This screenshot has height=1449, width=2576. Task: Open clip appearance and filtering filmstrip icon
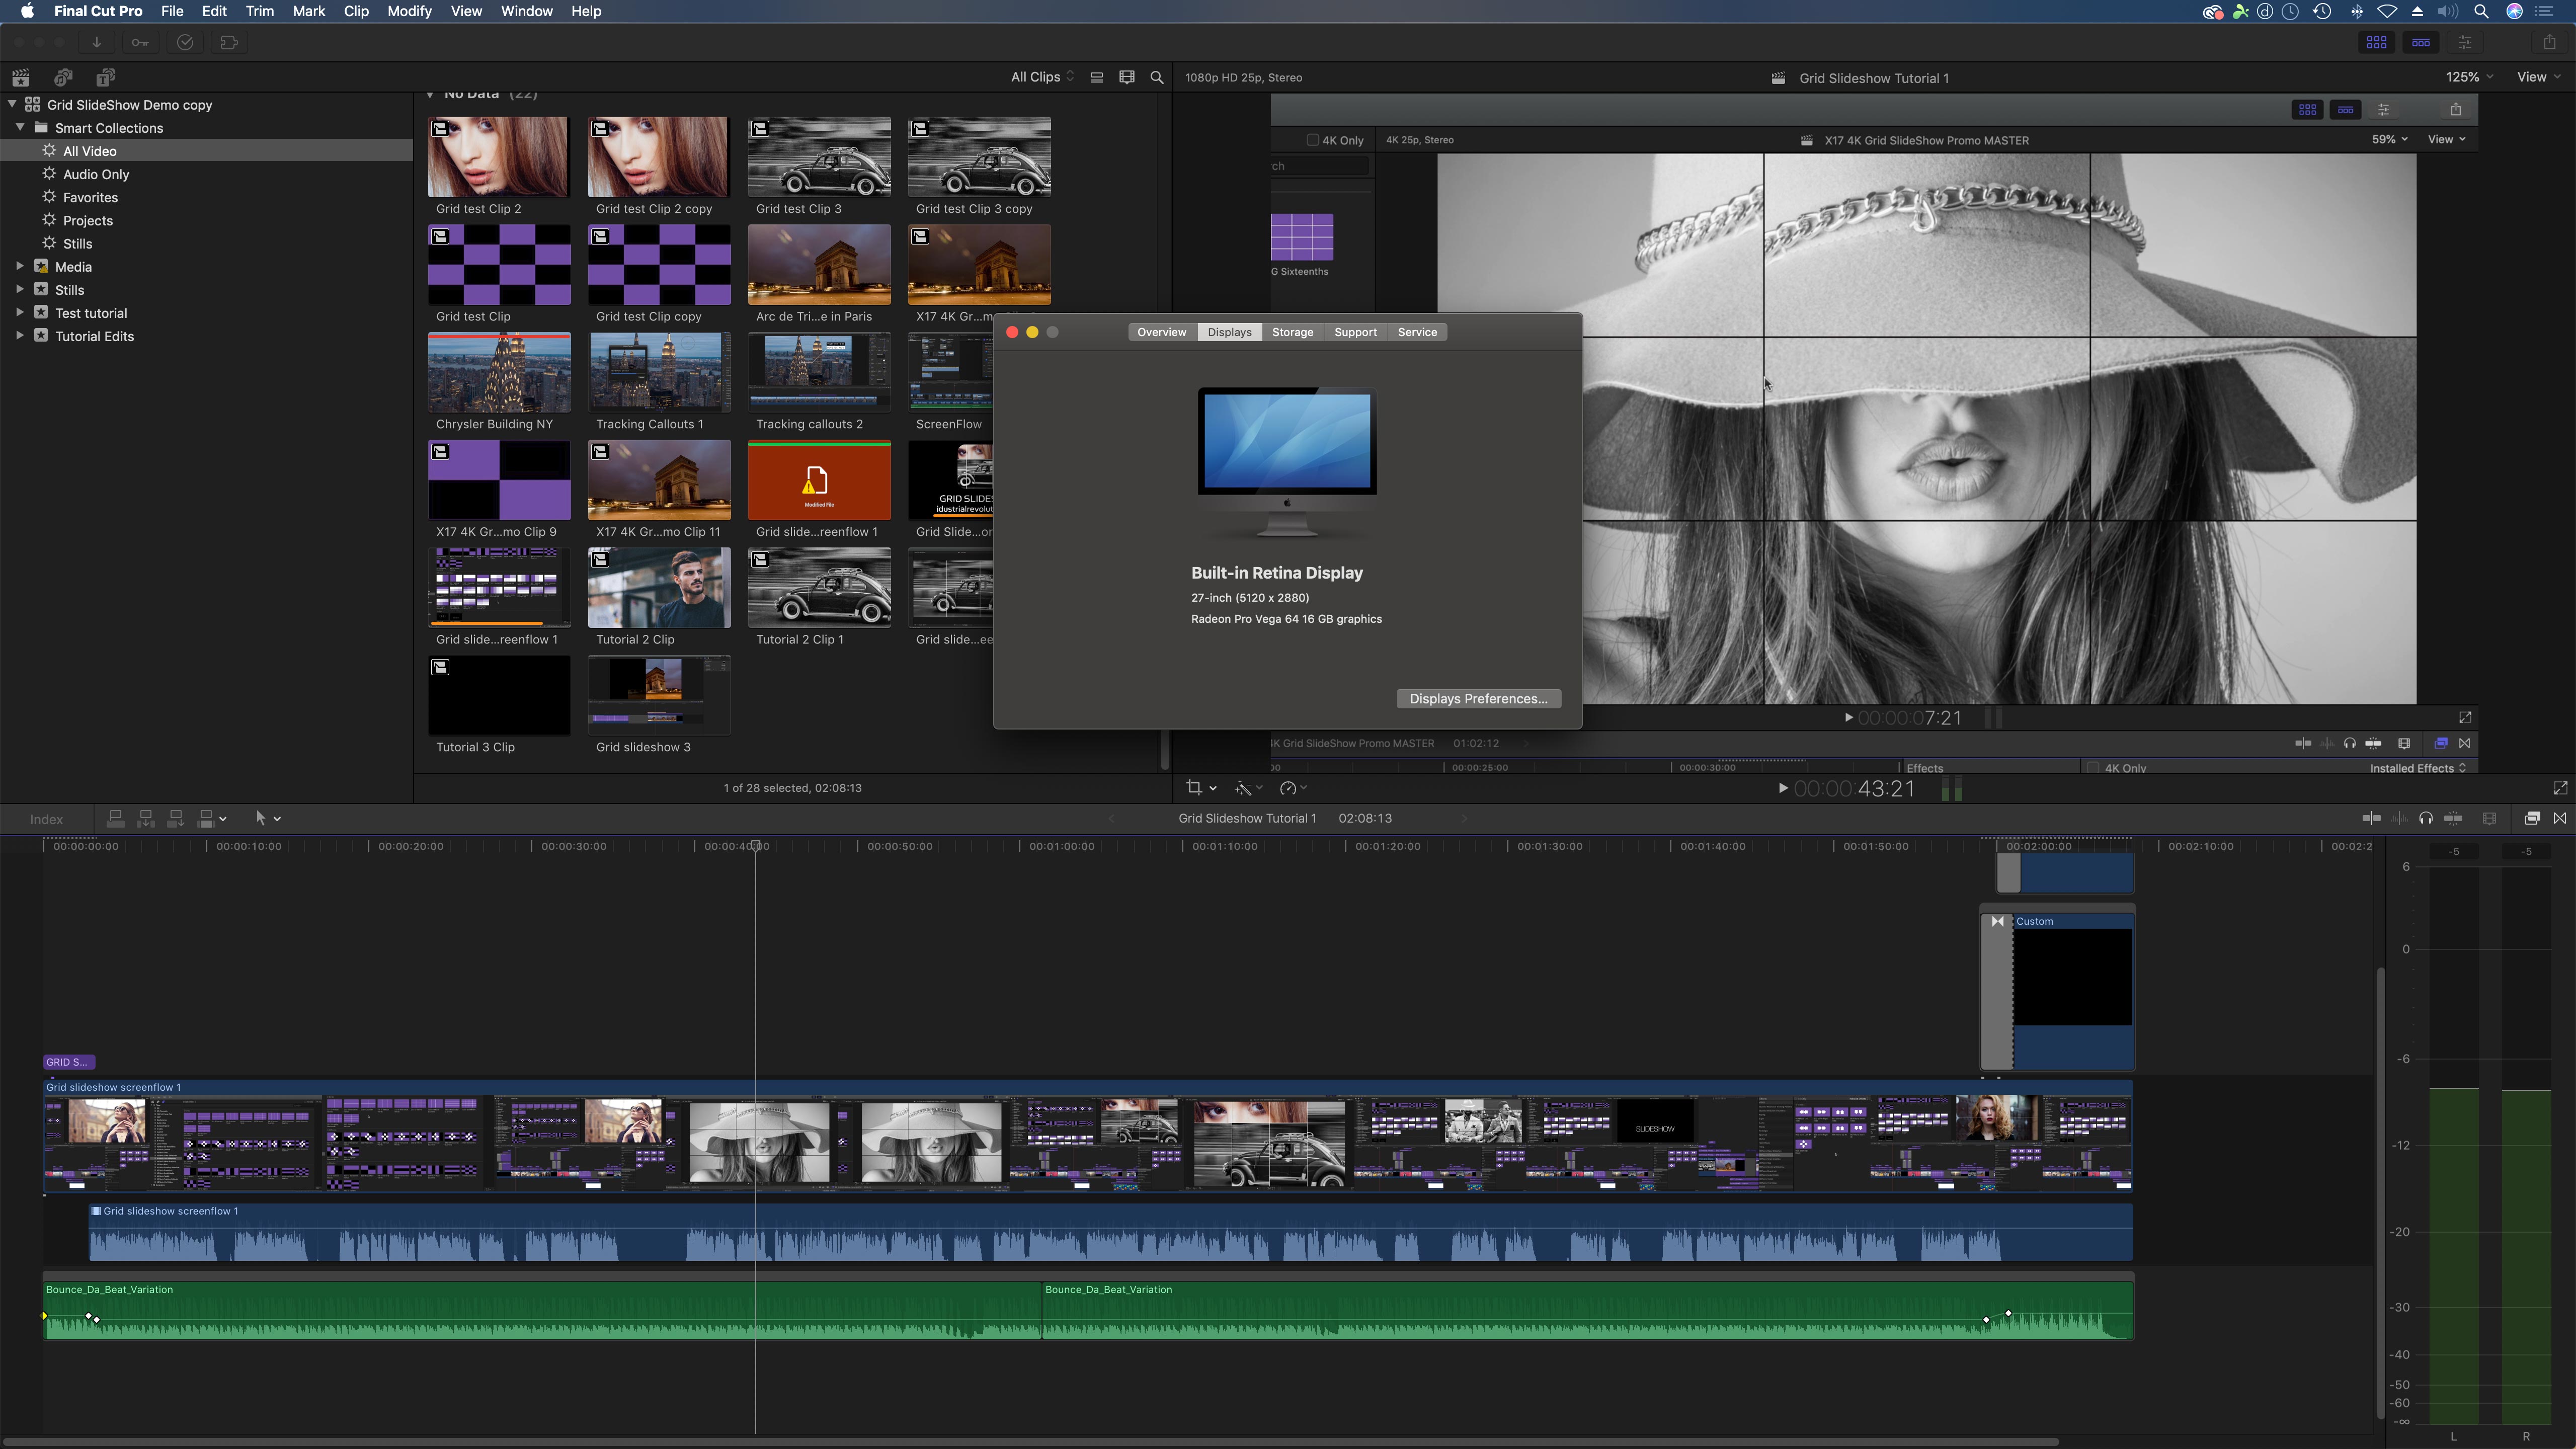[x=1127, y=77]
